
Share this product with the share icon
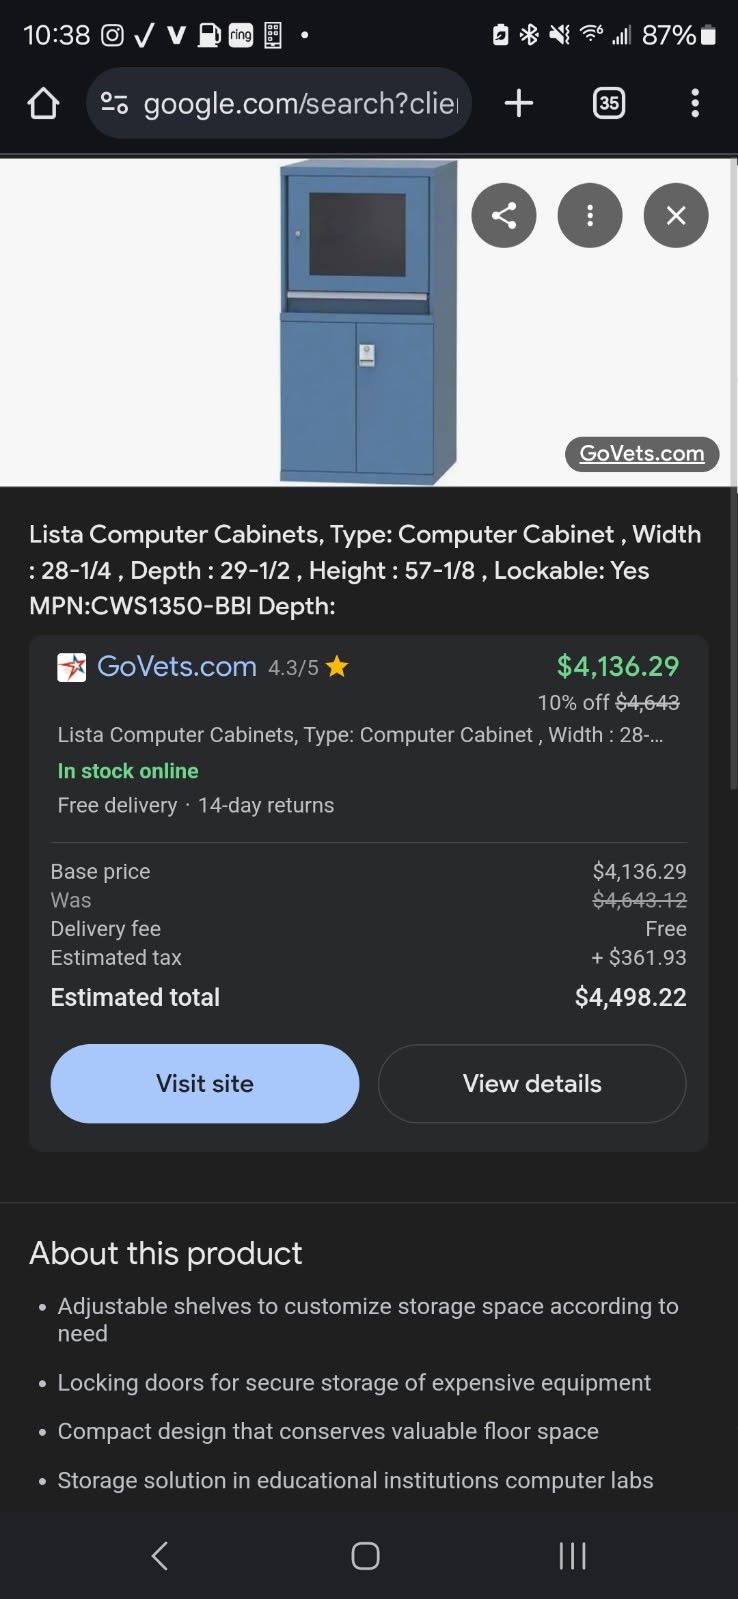point(504,215)
